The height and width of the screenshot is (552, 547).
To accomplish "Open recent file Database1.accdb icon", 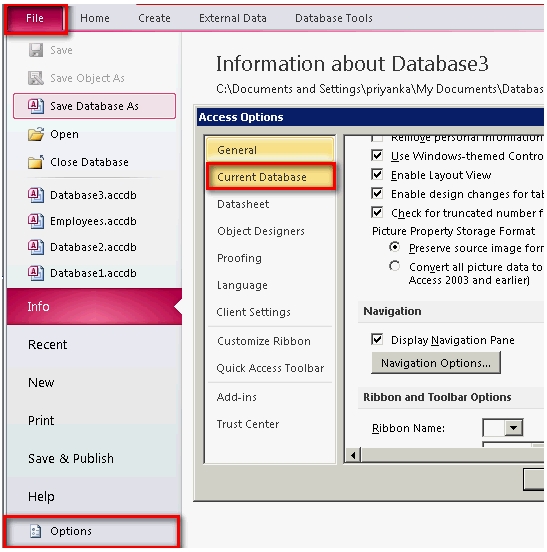I will tap(36, 273).
